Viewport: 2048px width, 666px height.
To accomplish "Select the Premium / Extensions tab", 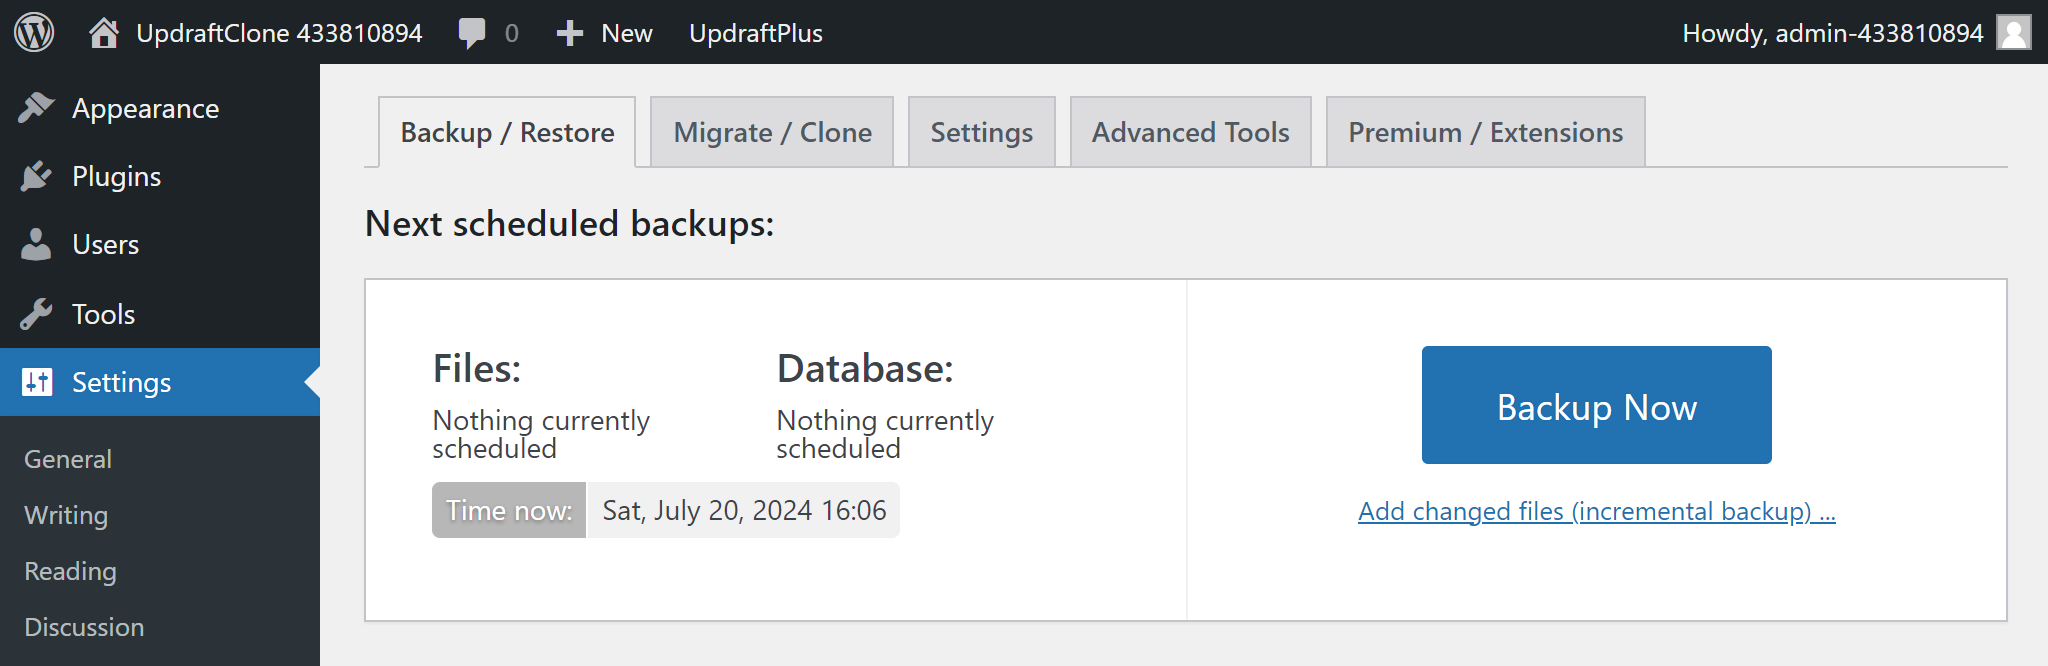I will click(1485, 132).
